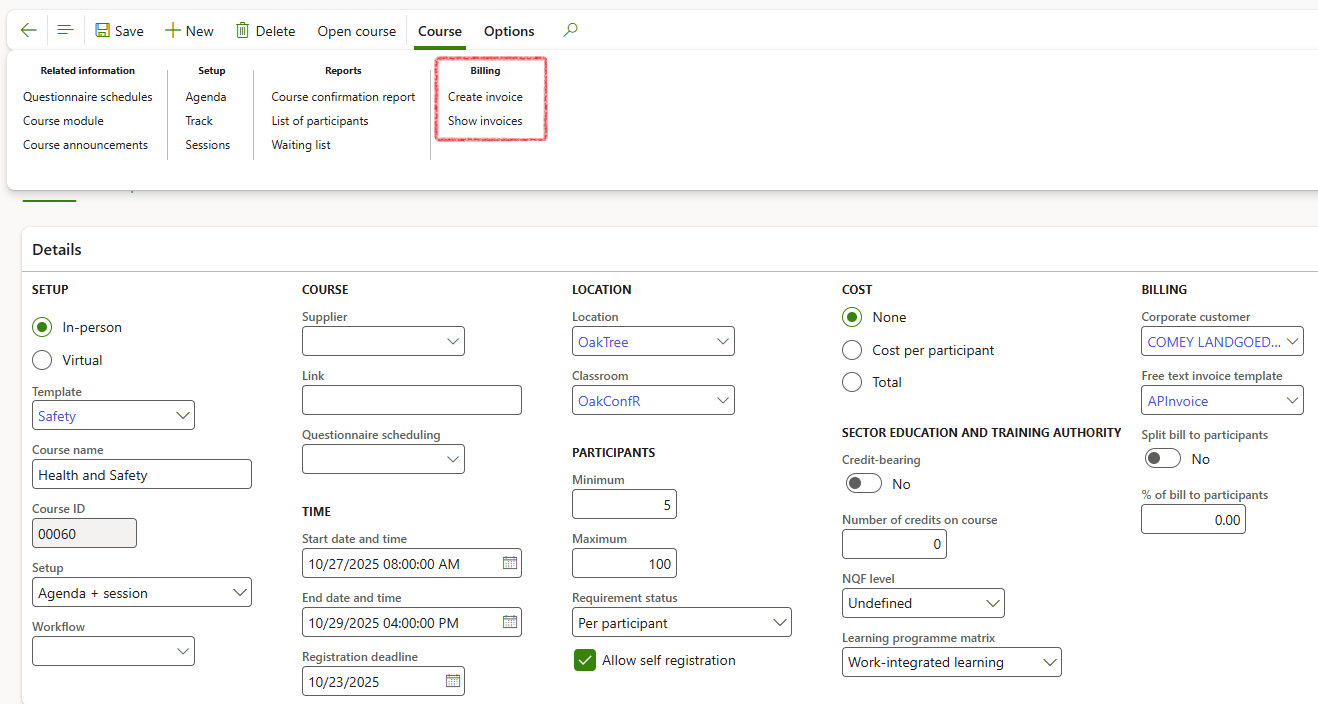This screenshot has height=704, width=1318.
Task: Open the Start date calendar picker
Action: pyautogui.click(x=510, y=563)
